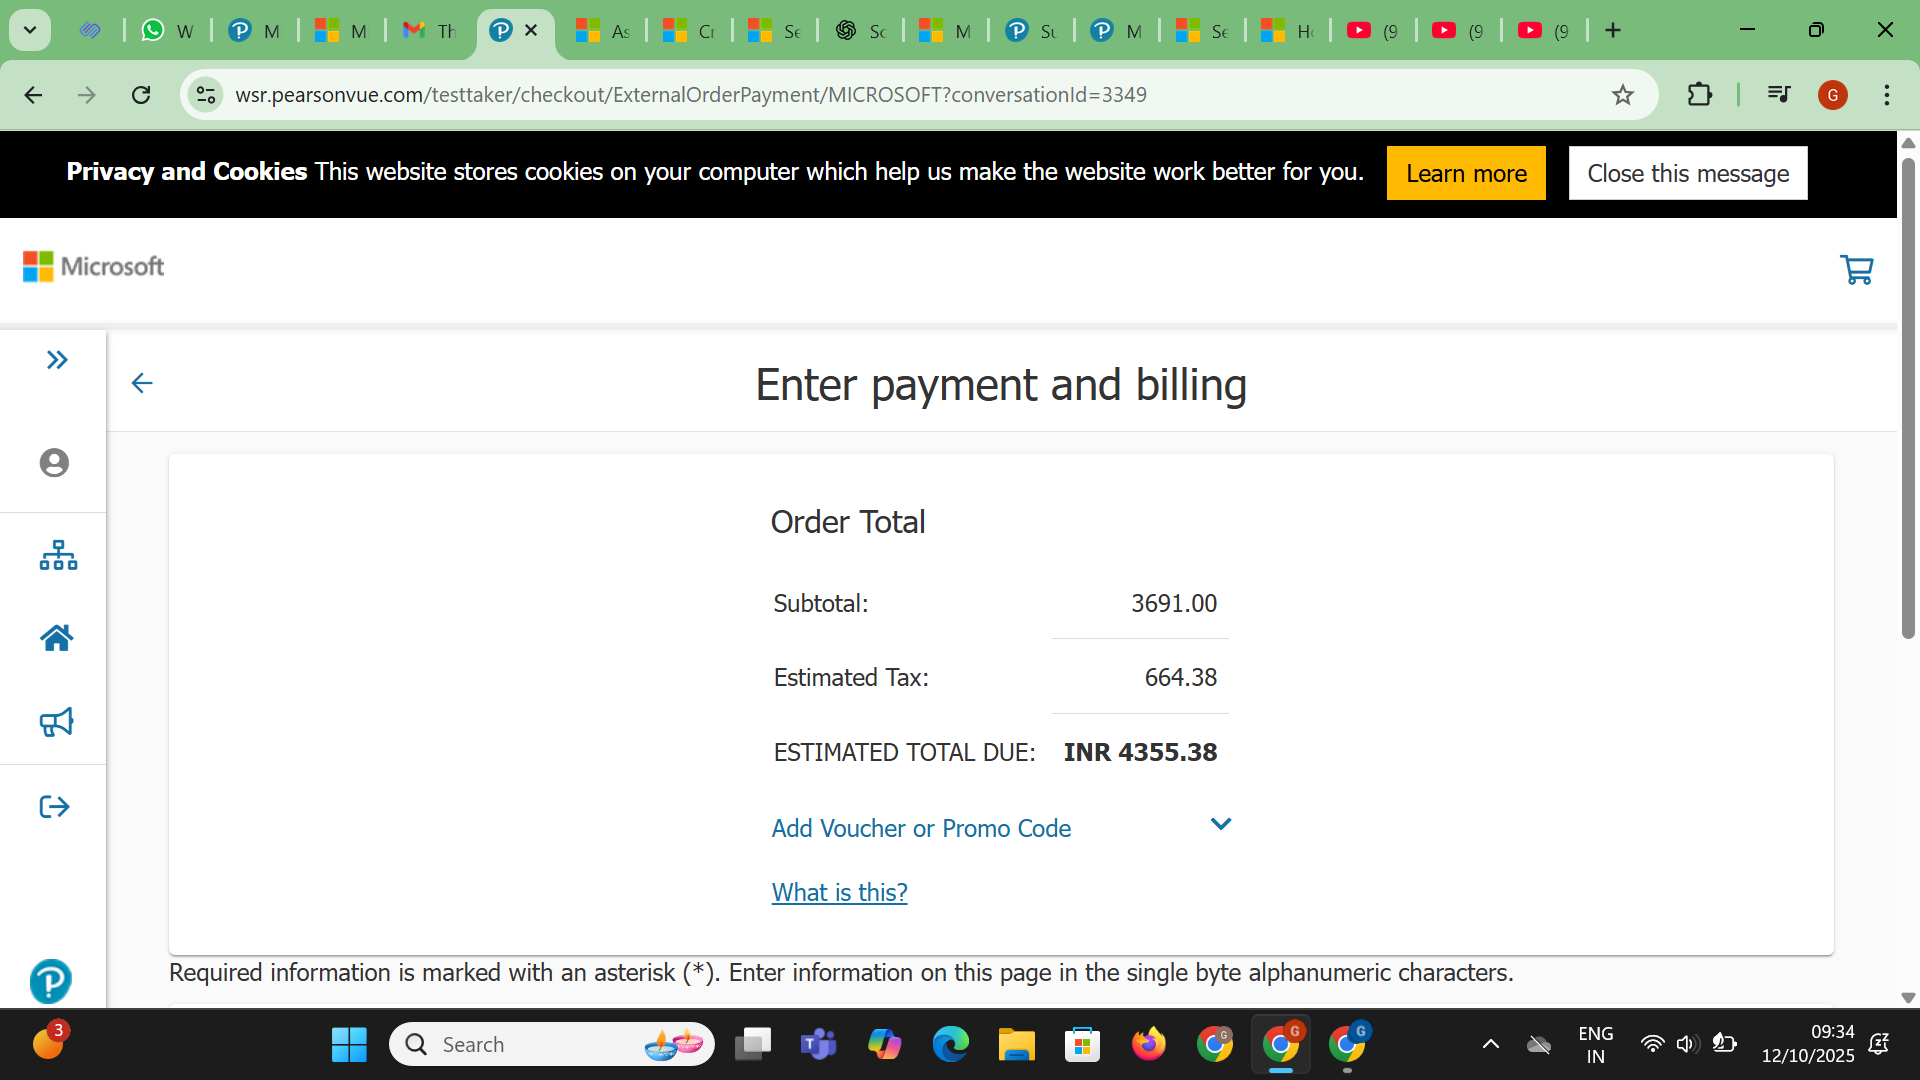Switch to the WhatsApp browser tab
Screen dimensions: 1920x1080
click(167, 31)
